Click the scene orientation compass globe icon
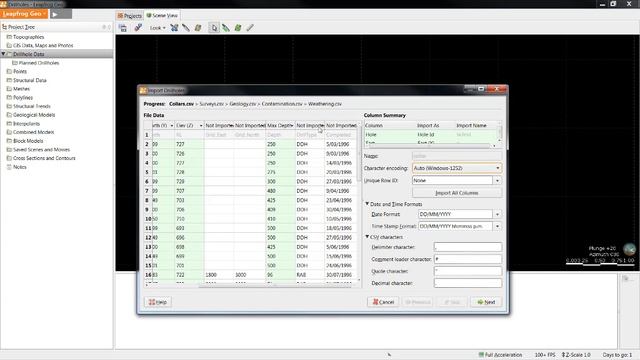 coord(629,249)
